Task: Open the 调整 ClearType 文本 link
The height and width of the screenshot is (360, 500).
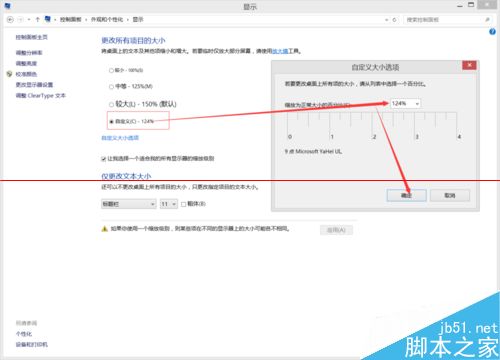Action: tap(40, 96)
